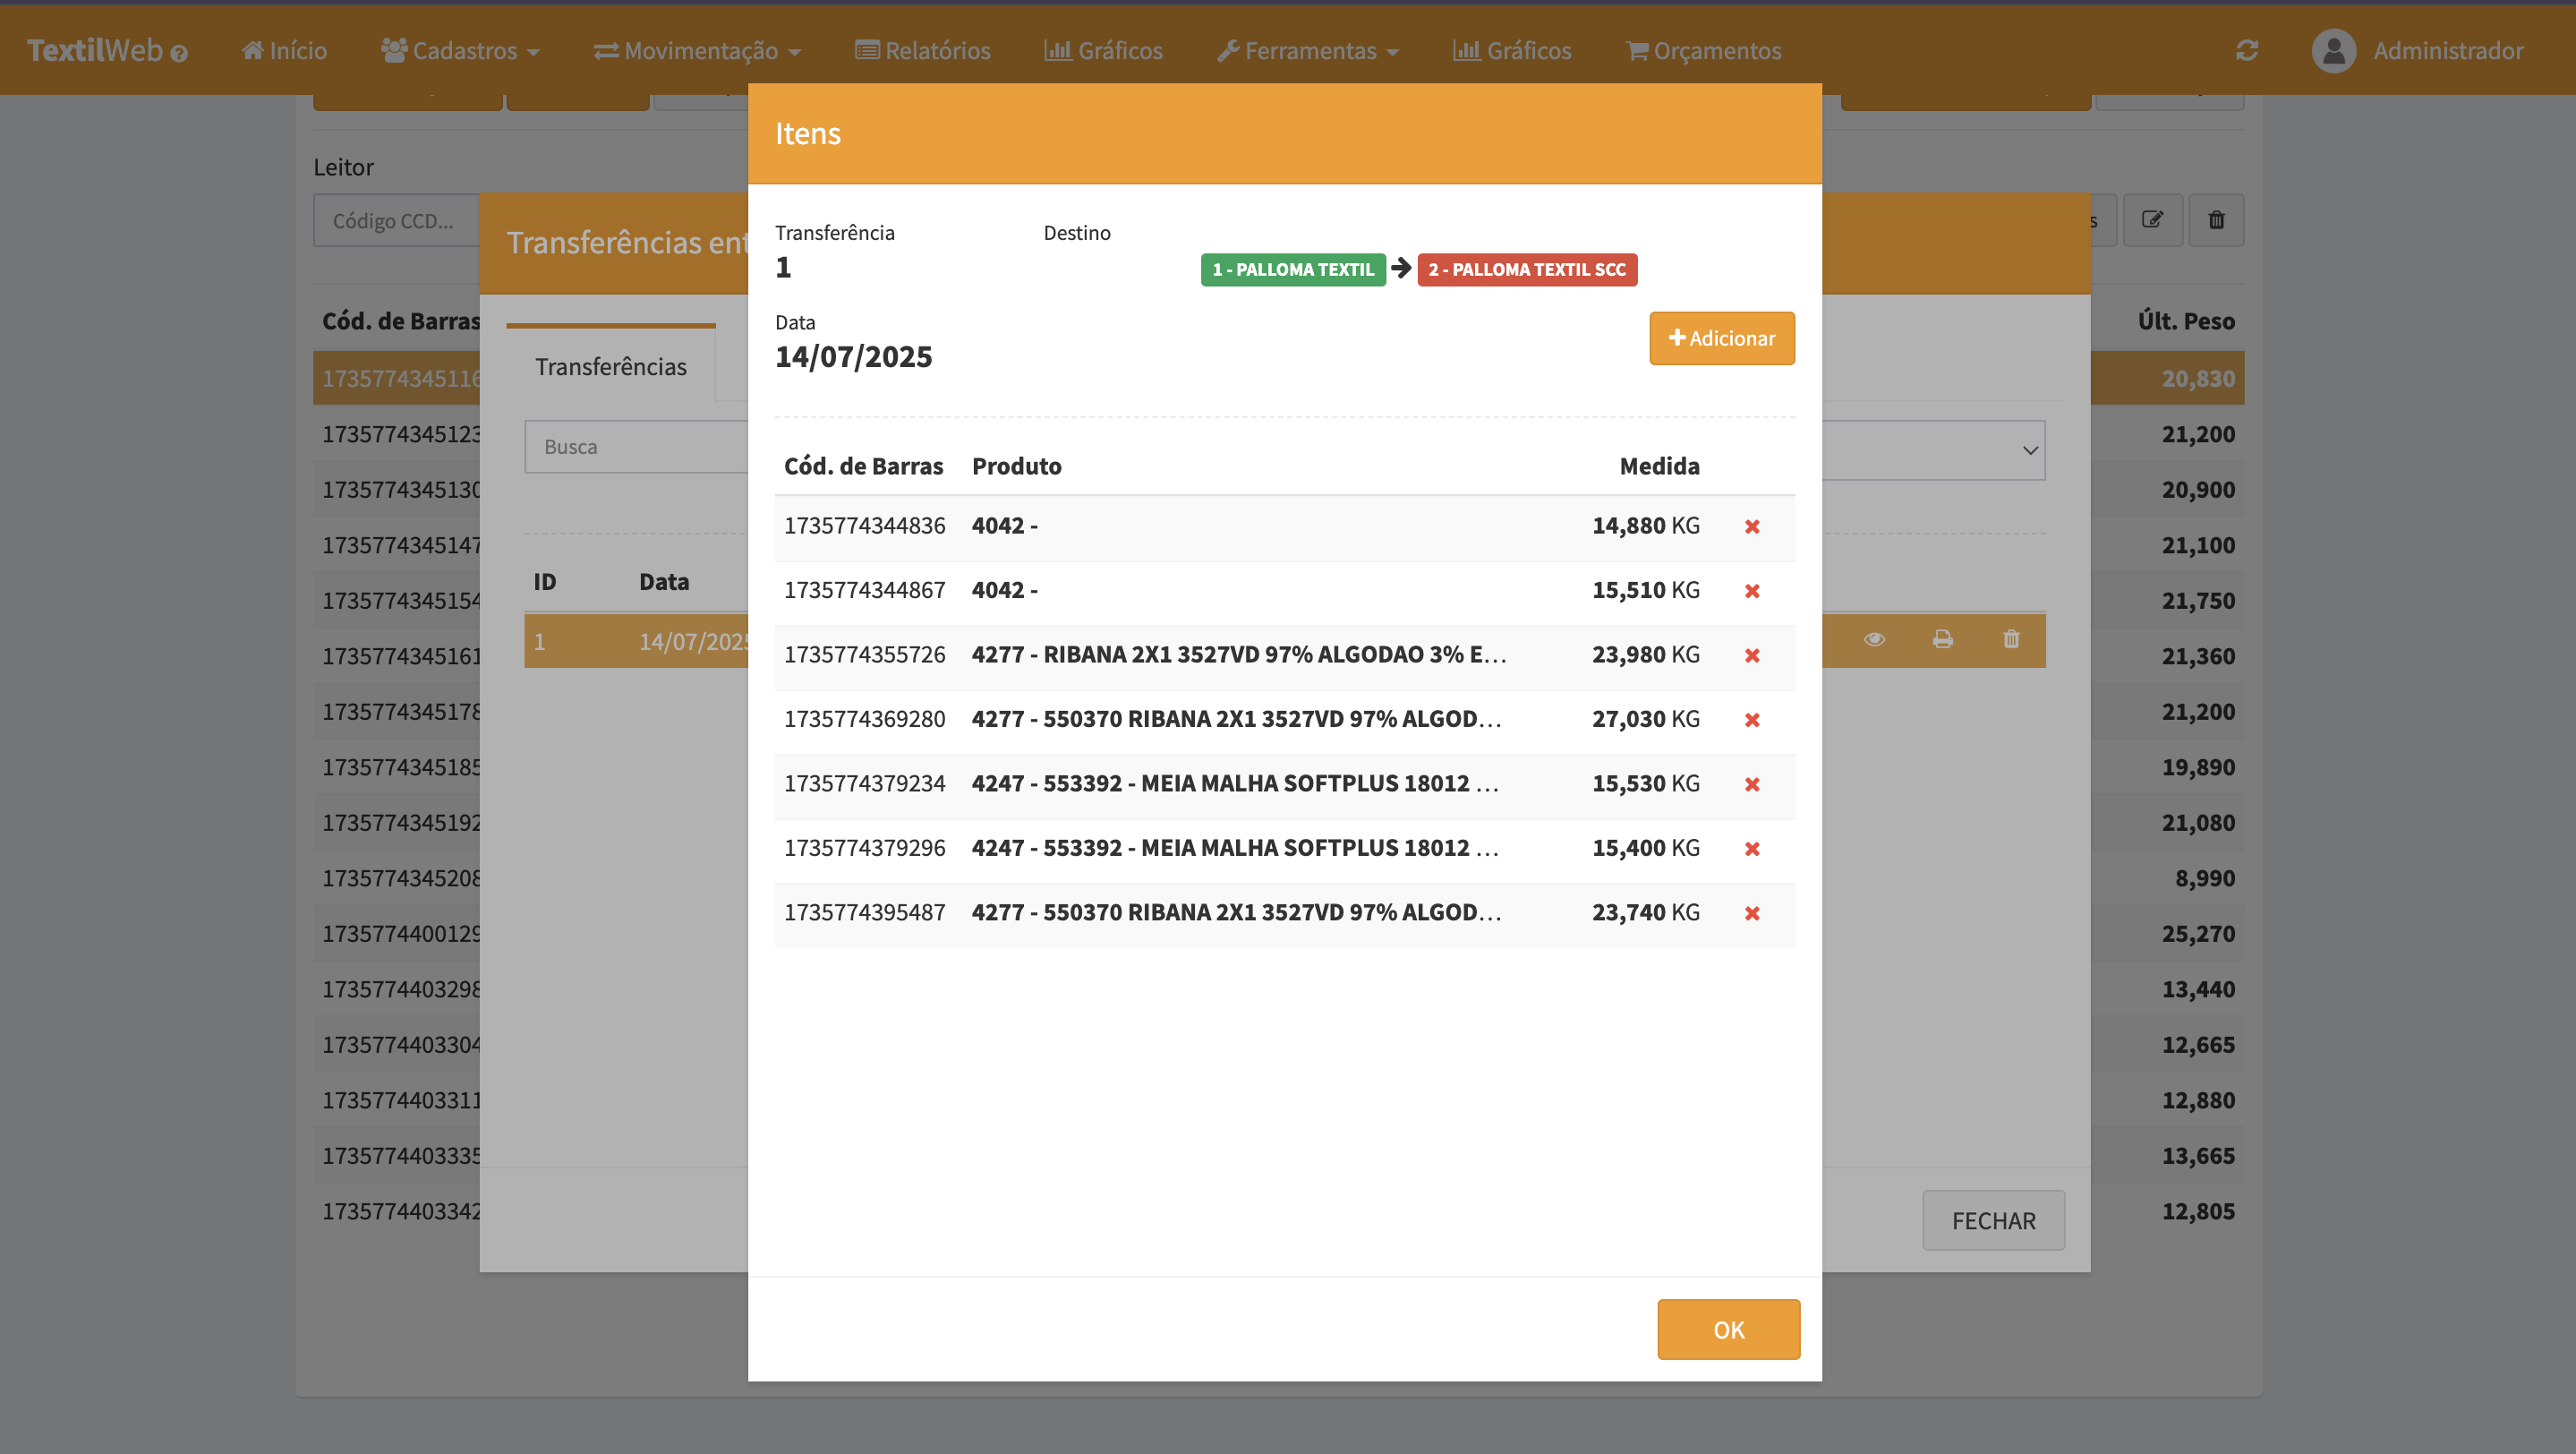2576x1454 pixels.
Task: Click the Administrador user avatar
Action: click(2333, 50)
